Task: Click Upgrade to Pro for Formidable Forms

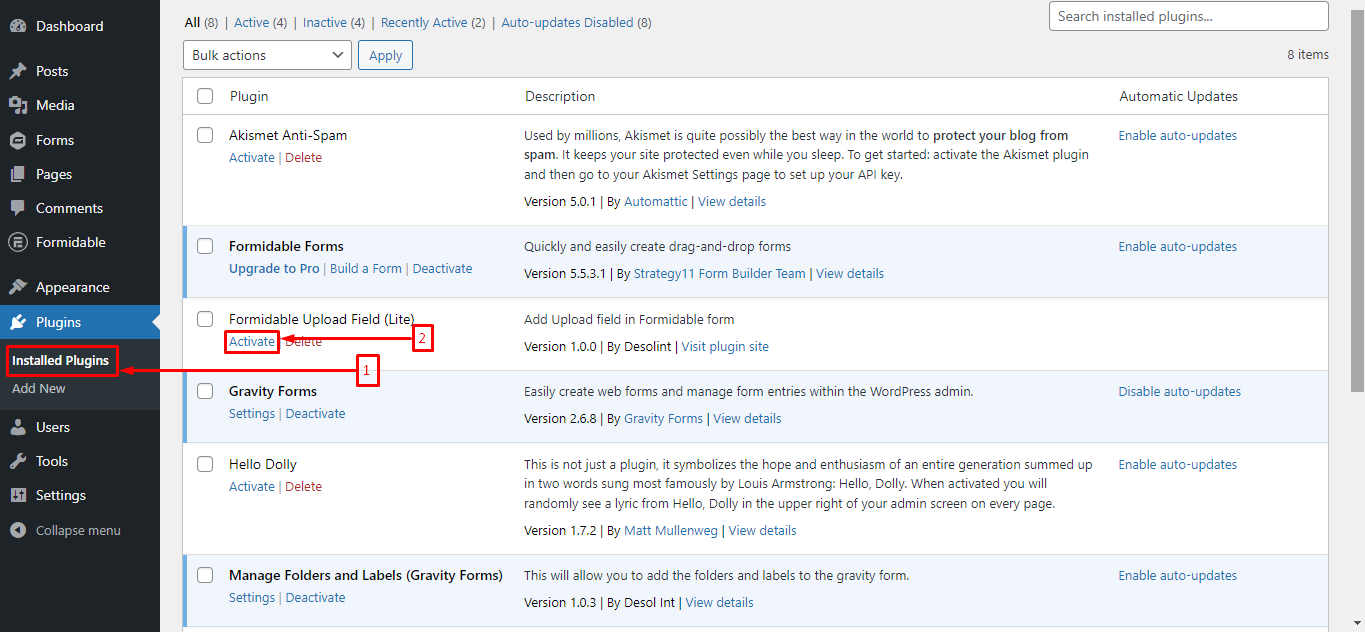Action: pyautogui.click(x=274, y=268)
